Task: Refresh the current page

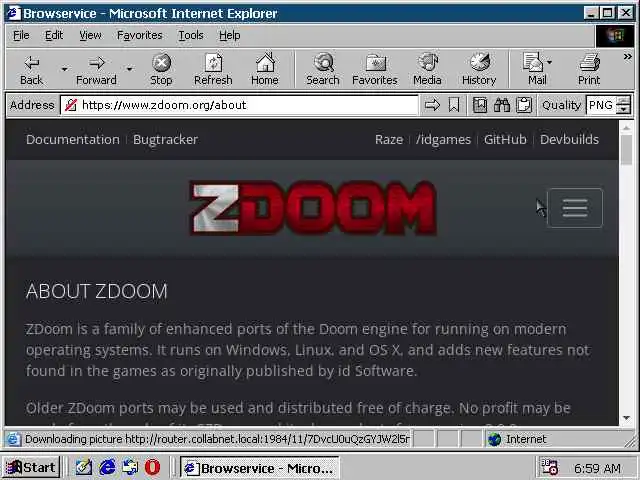Action: pyautogui.click(x=213, y=70)
